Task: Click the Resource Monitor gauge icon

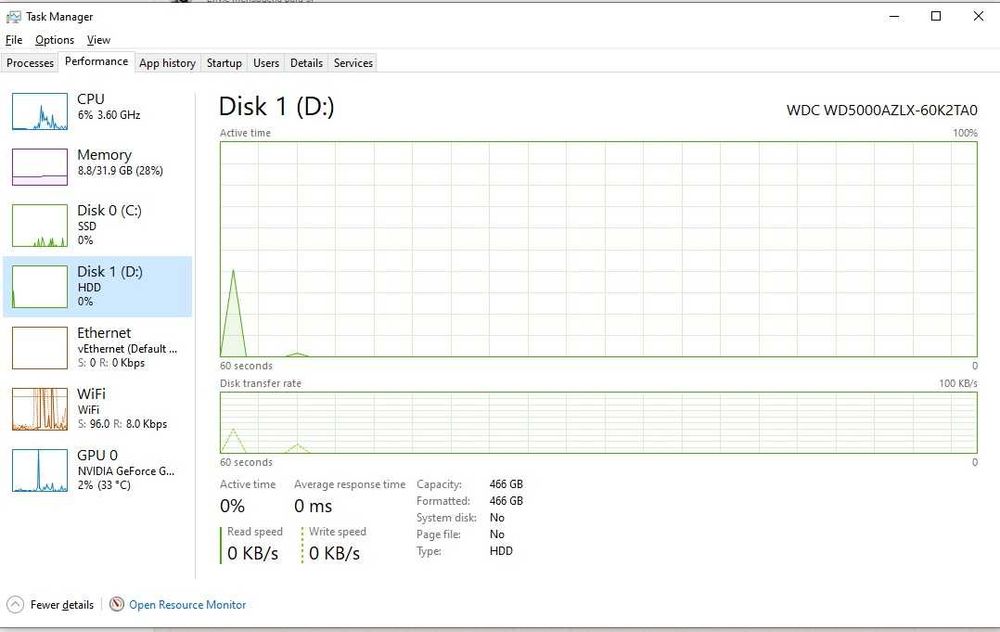Action: click(117, 604)
